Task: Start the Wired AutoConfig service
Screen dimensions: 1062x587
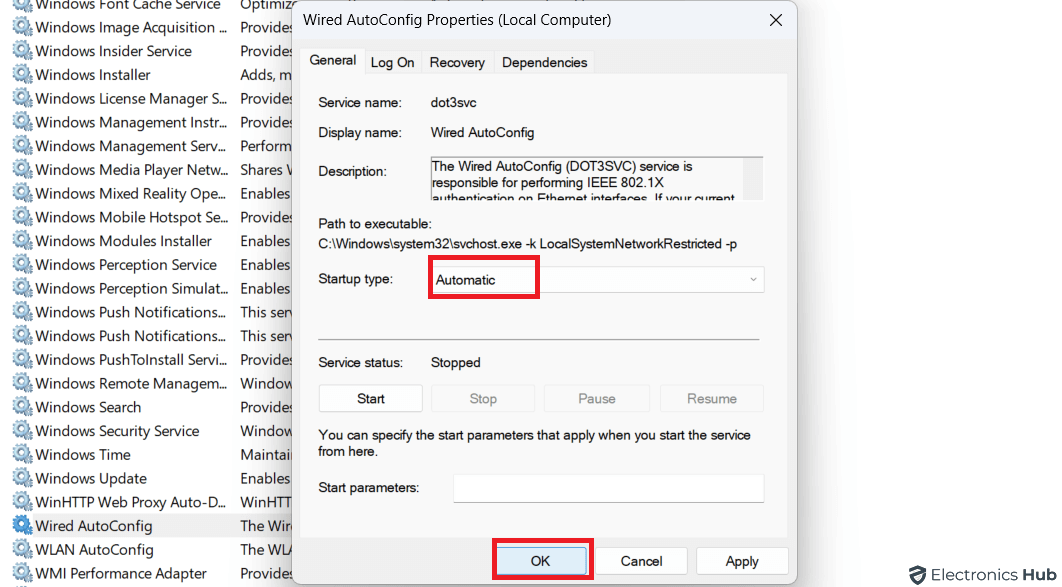Action: 370,398
